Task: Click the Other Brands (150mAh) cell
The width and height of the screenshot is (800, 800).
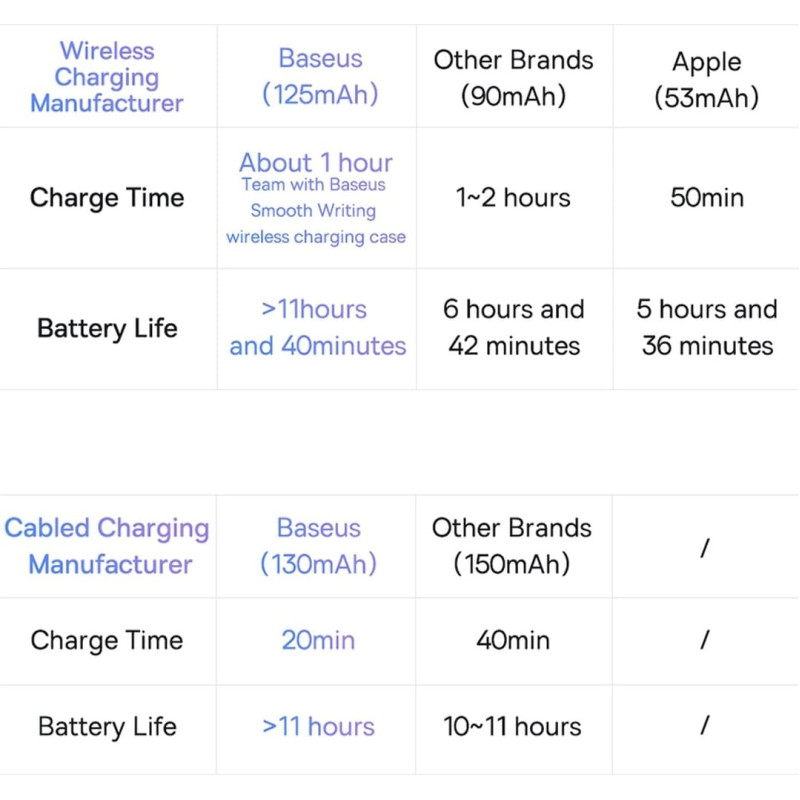Action: (512, 546)
